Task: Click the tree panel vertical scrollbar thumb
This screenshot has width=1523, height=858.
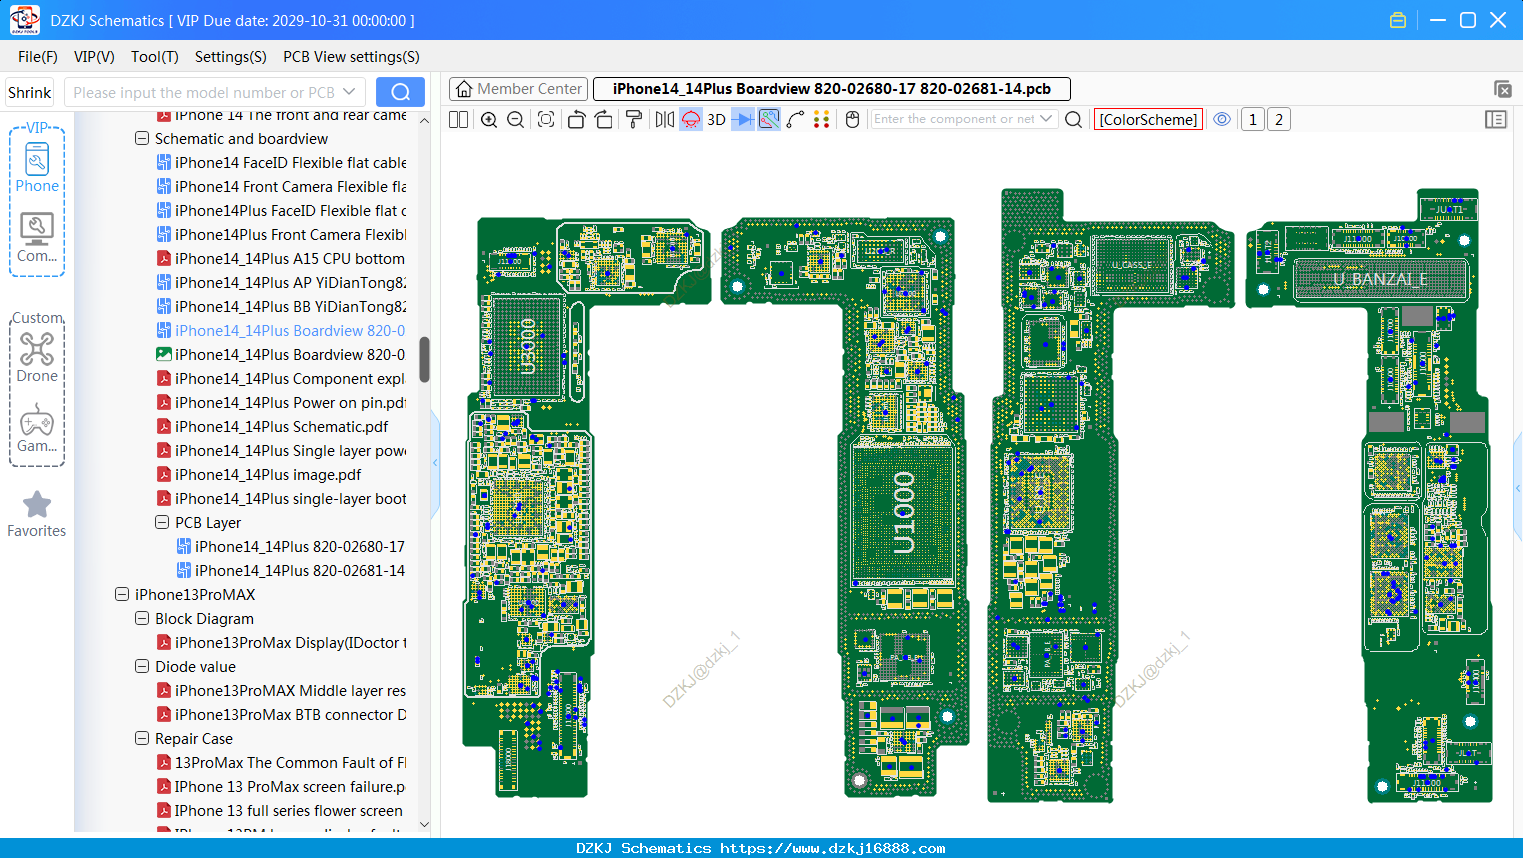Action: [424, 359]
